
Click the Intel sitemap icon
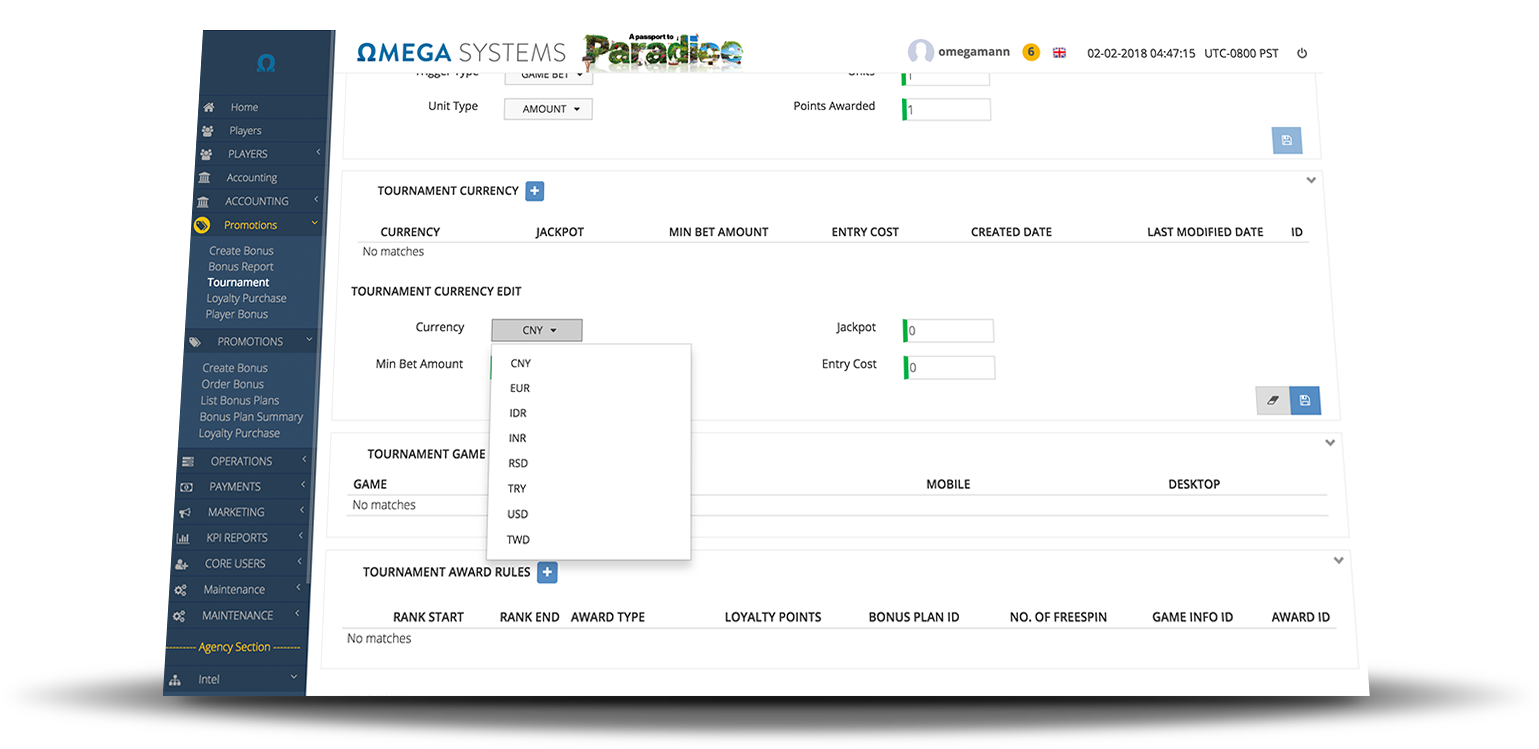pyautogui.click(x=175, y=680)
